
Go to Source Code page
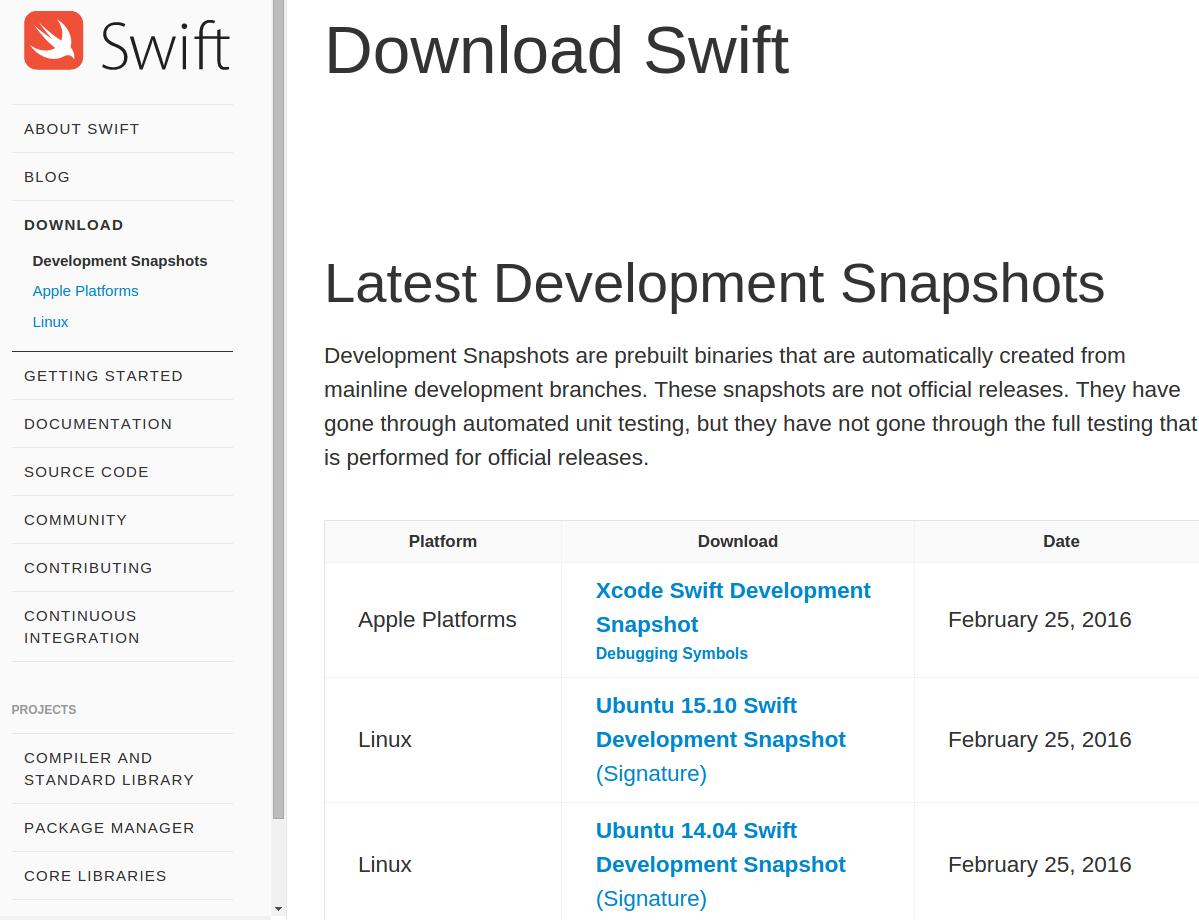86,473
